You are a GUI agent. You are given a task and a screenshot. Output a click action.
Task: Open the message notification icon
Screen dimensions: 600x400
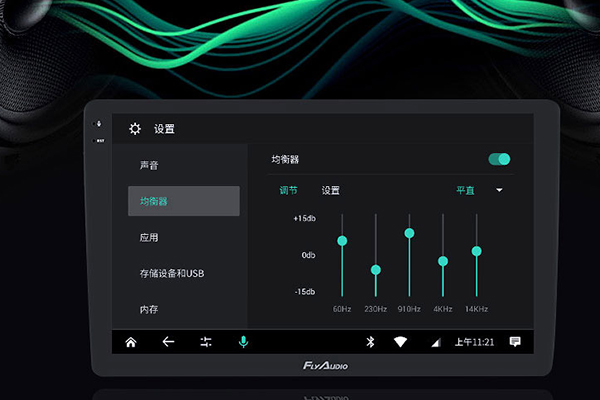coord(515,341)
